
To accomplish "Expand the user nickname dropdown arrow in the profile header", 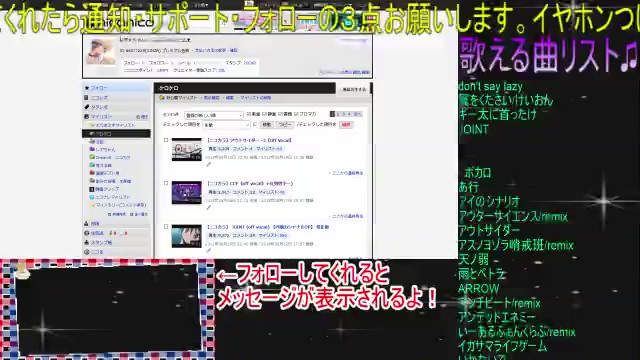I will click(x=189, y=40).
